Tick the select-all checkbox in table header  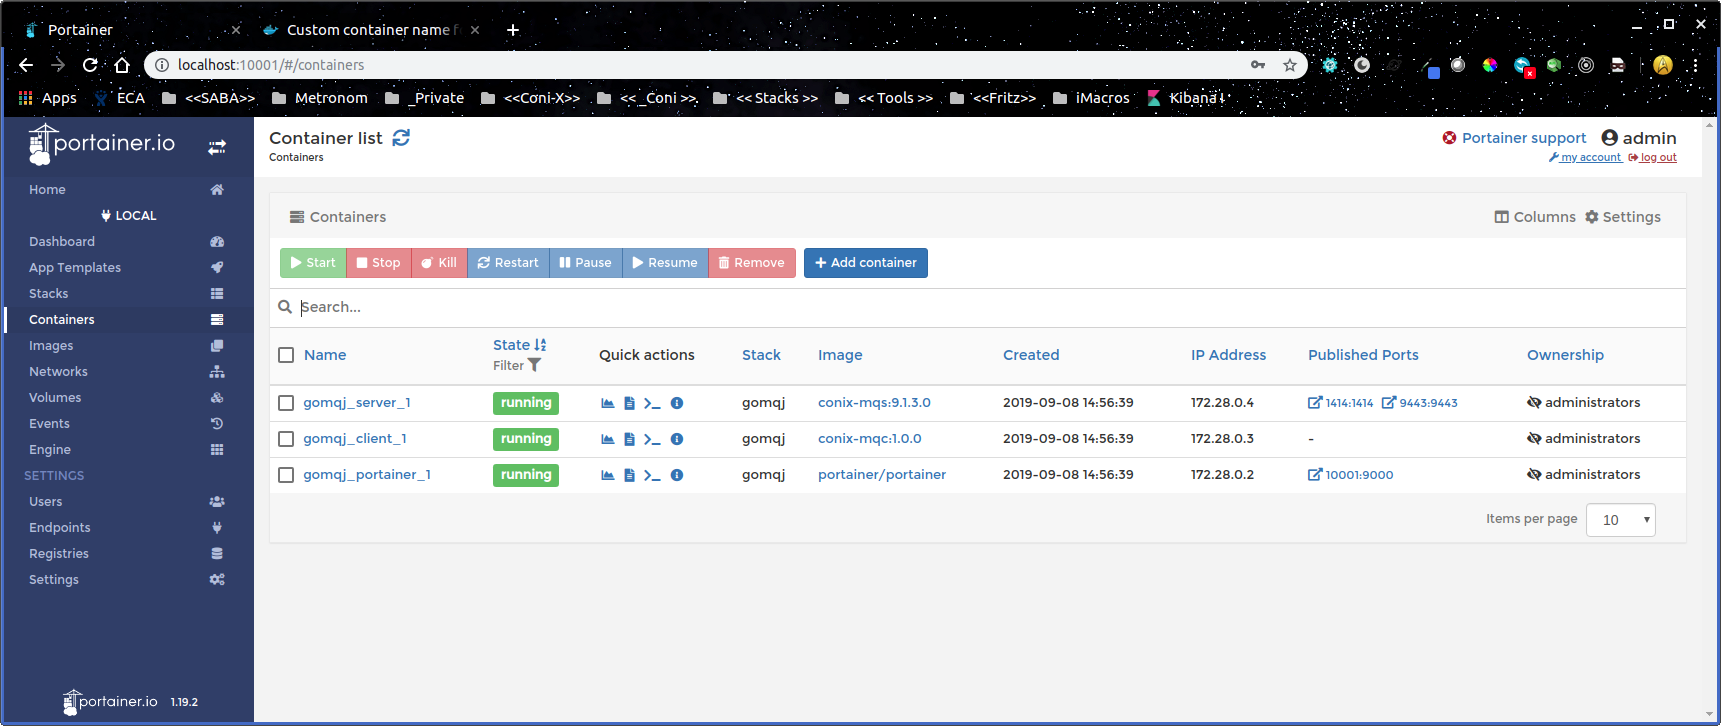click(x=286, y=355)
